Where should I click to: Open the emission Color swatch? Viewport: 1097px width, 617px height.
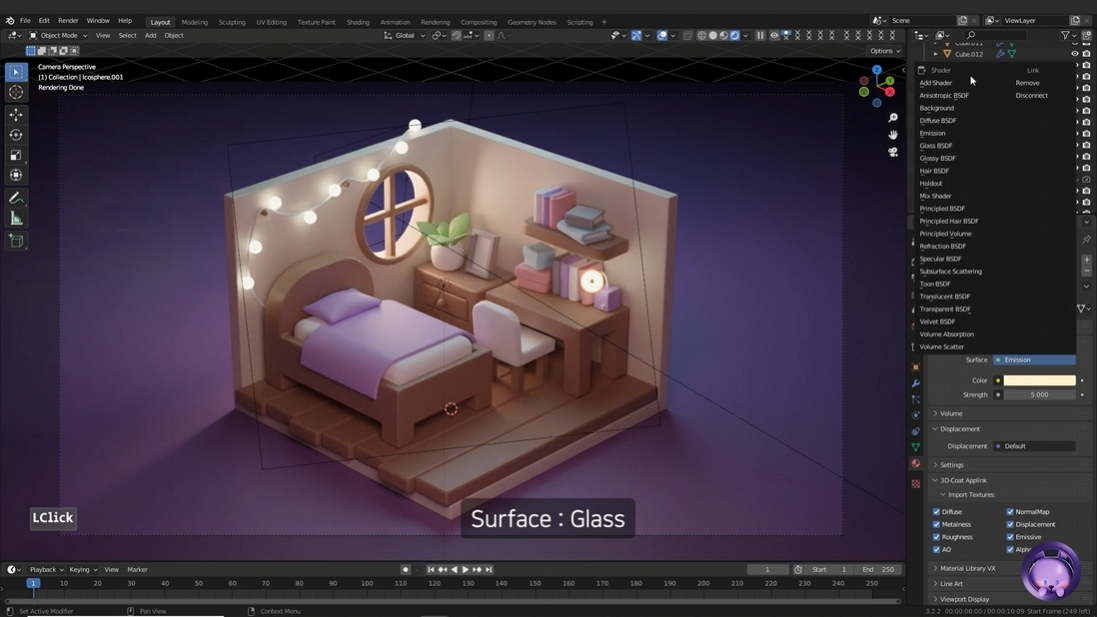[1040, 381]
